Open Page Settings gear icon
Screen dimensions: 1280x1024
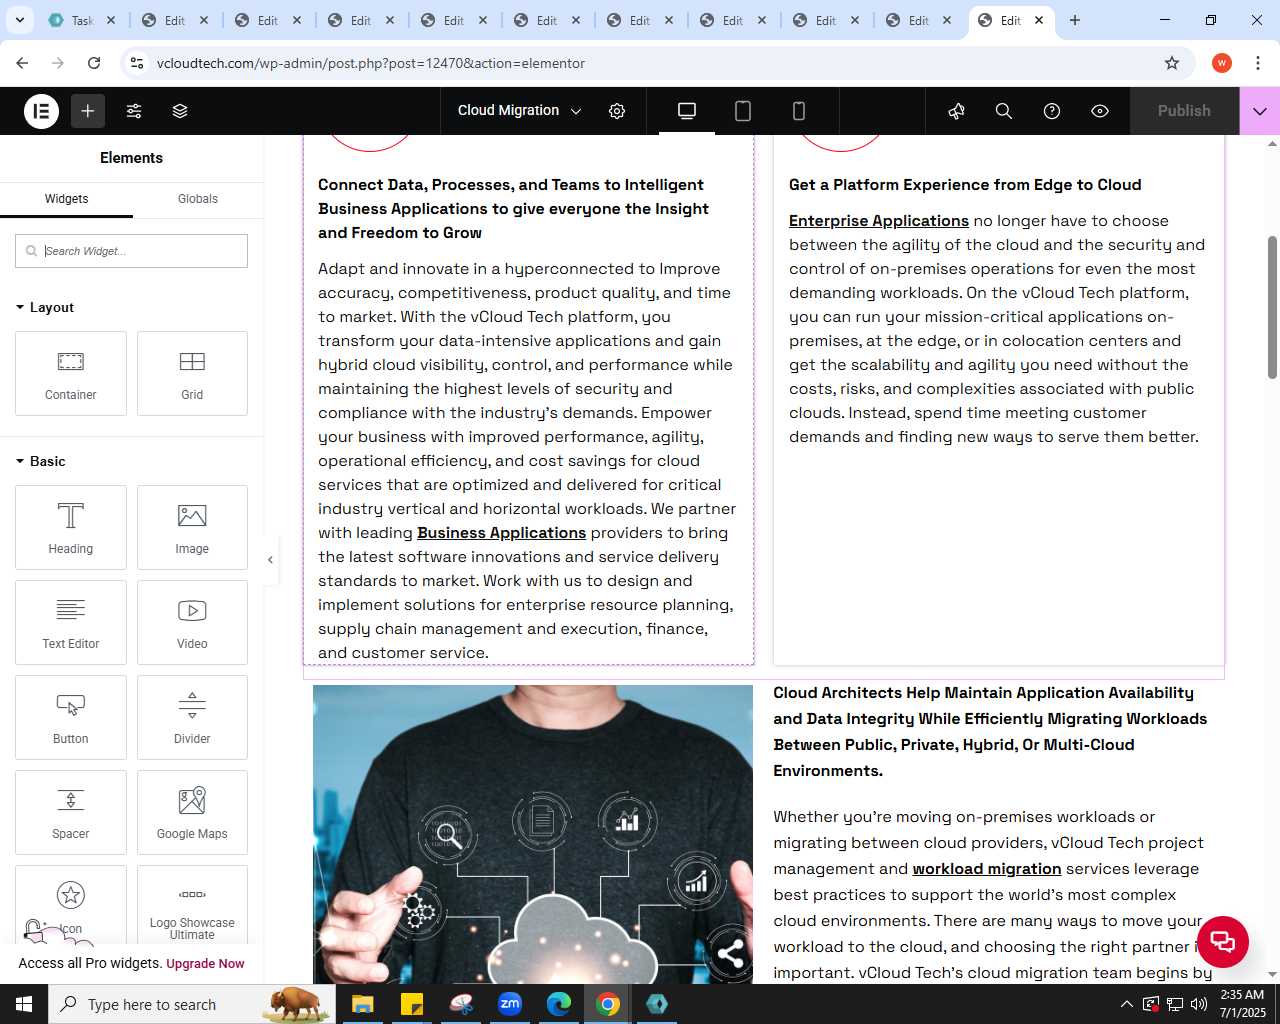click(617, 111)
